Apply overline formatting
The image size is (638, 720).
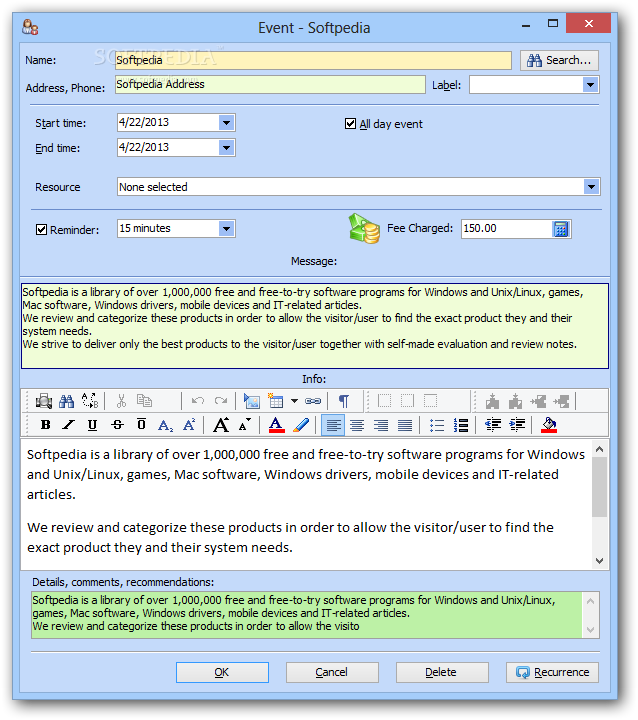tap(141, 425)
